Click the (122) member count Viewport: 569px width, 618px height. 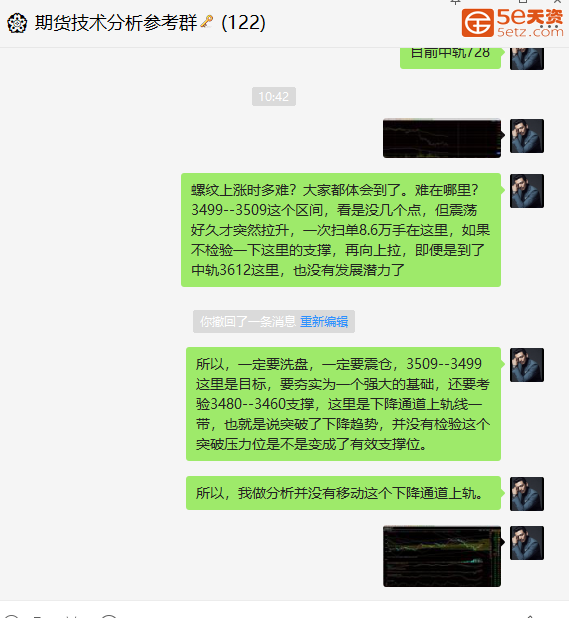pos(244,22)
